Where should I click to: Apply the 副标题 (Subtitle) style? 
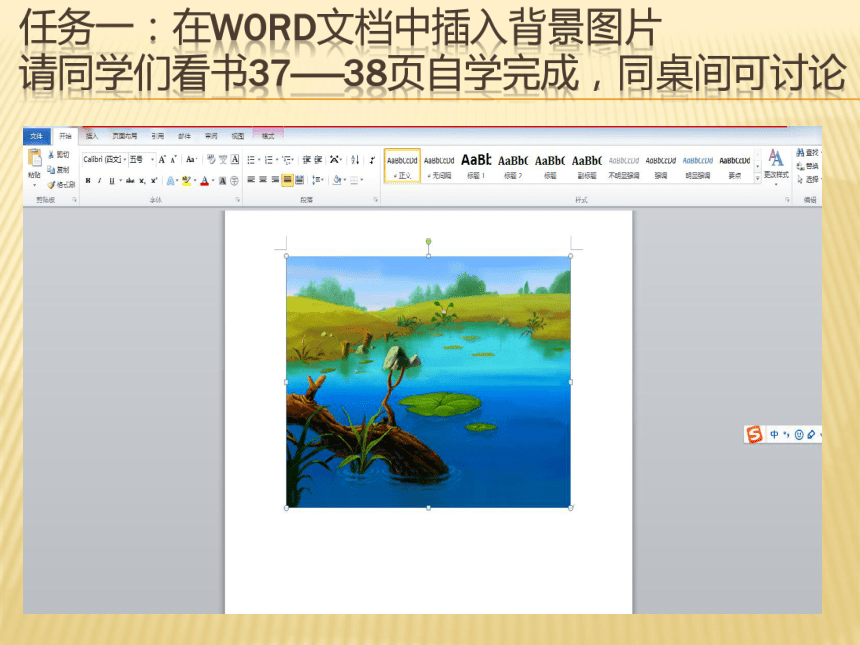587,166
